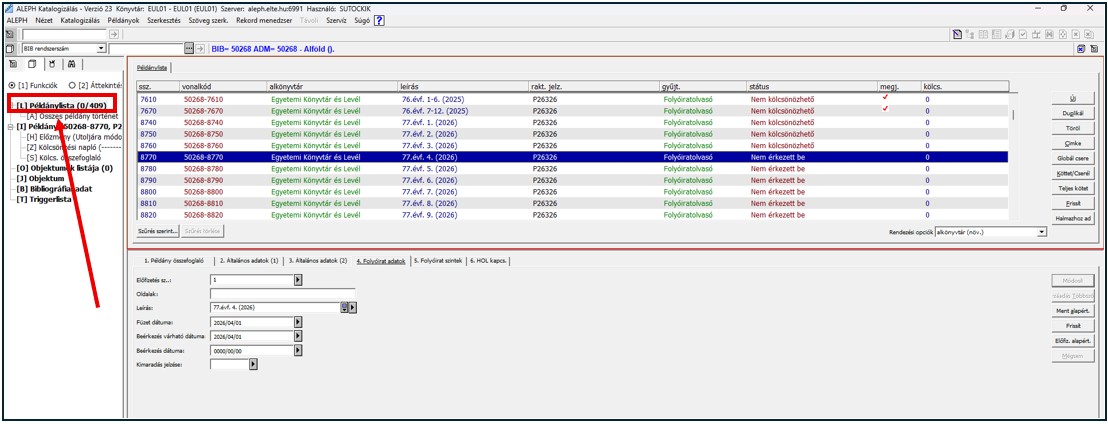The height and width of the screenshot is (424, 1108).
Task: Open the Súgó menu
Action: pos(363,20)
